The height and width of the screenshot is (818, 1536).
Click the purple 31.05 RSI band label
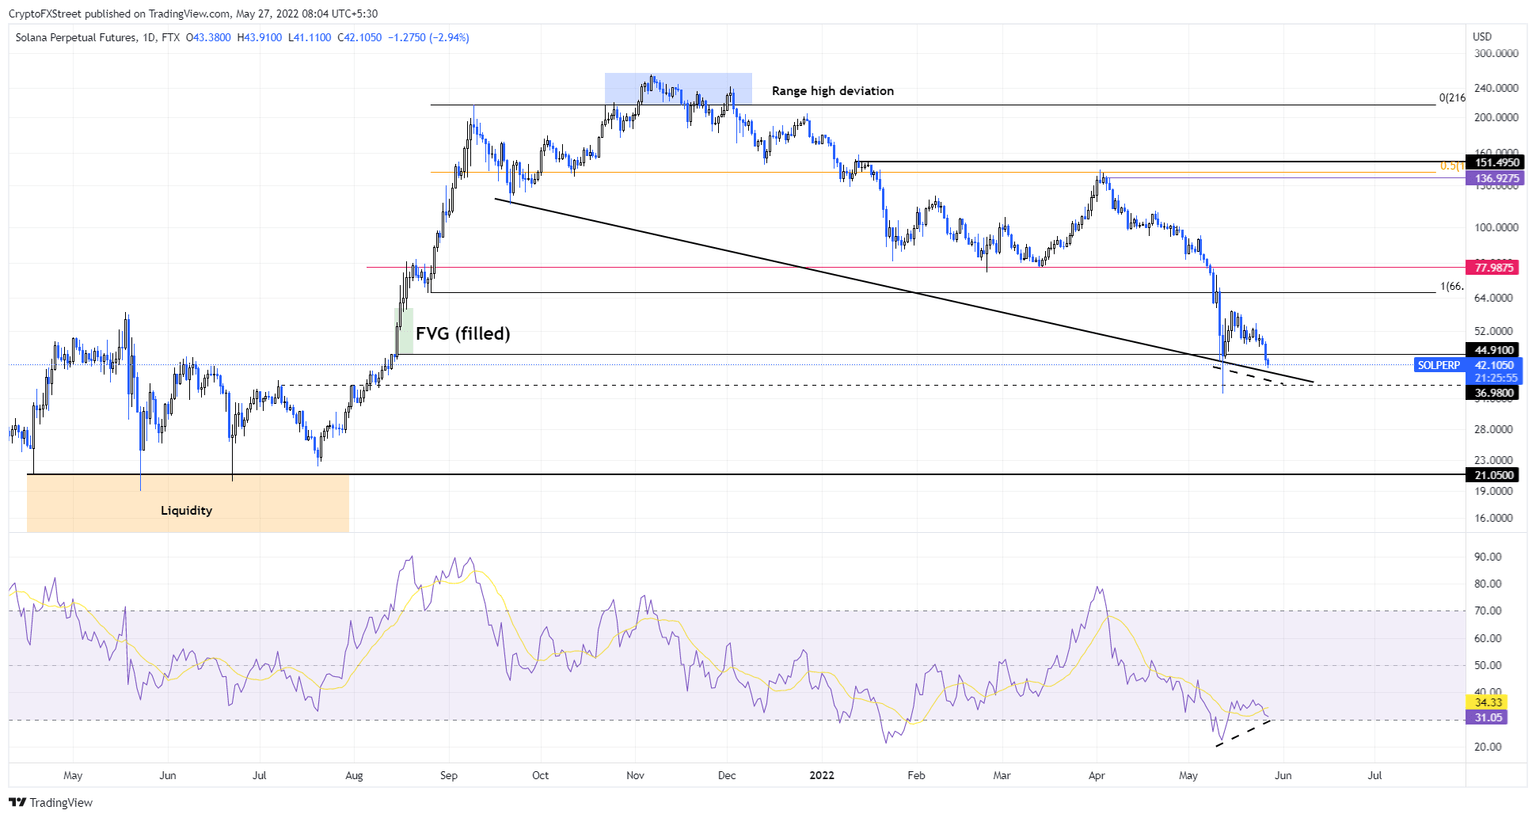[1489, 719]
